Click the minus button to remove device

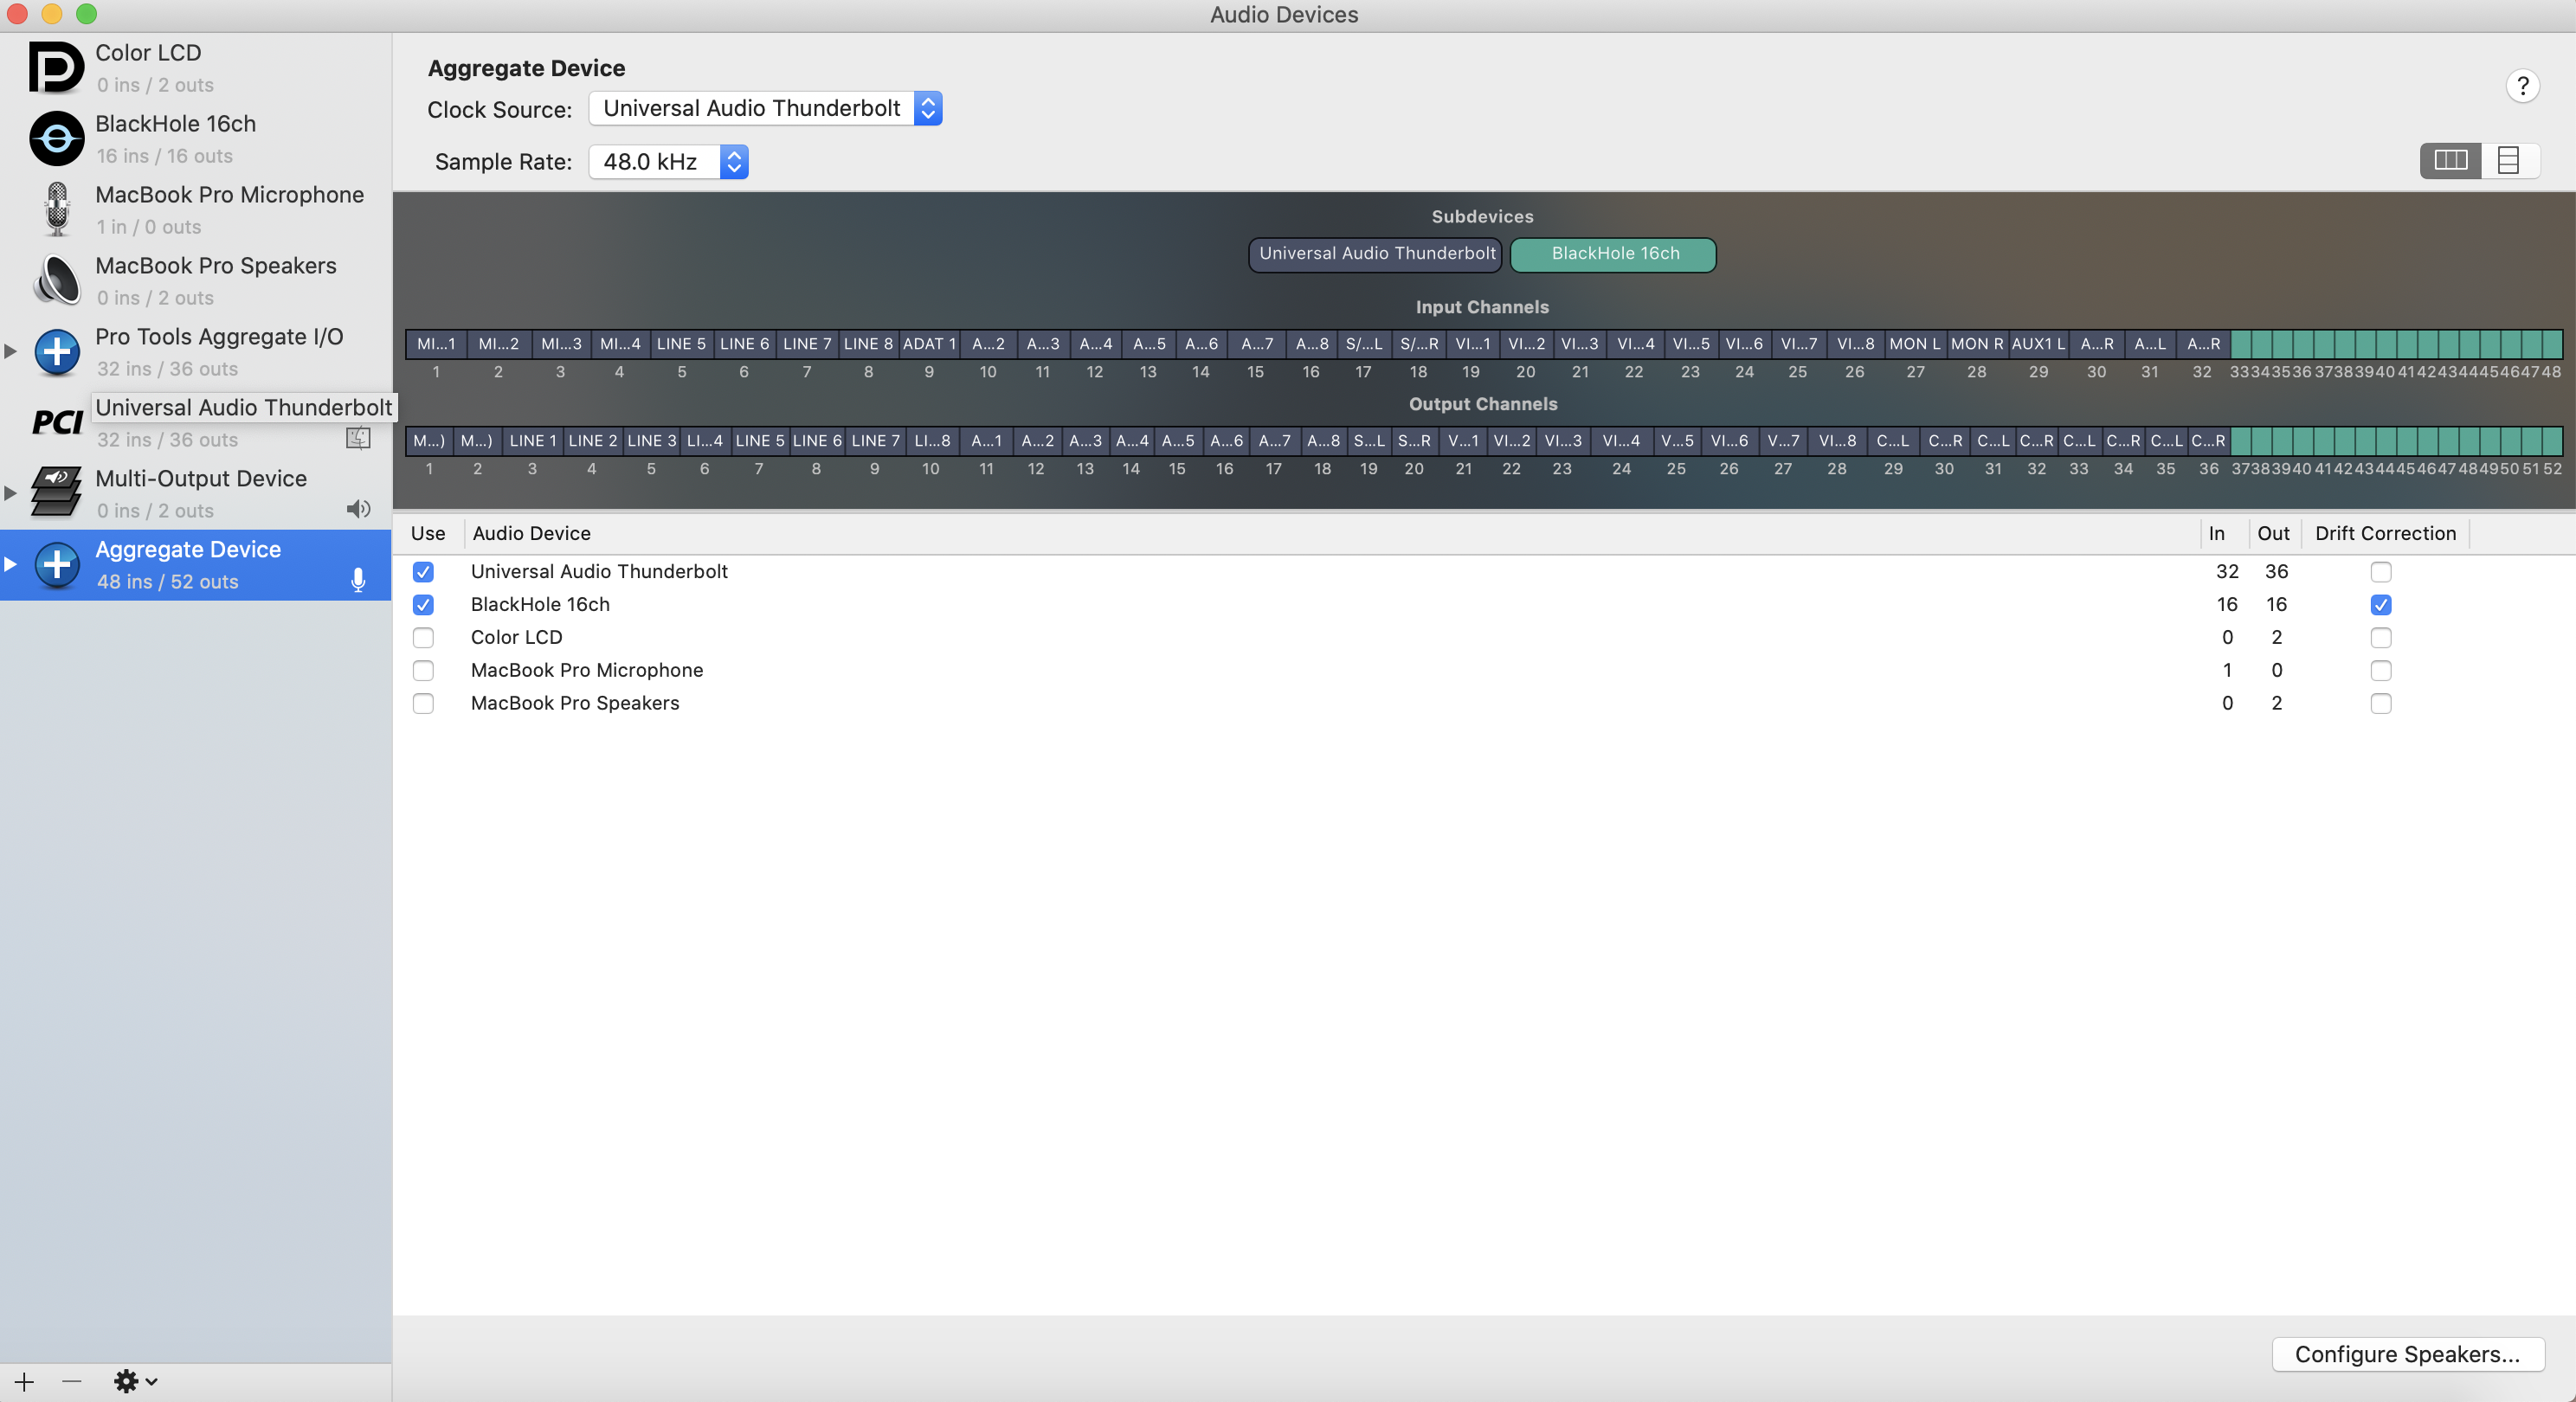(71, 1381)
